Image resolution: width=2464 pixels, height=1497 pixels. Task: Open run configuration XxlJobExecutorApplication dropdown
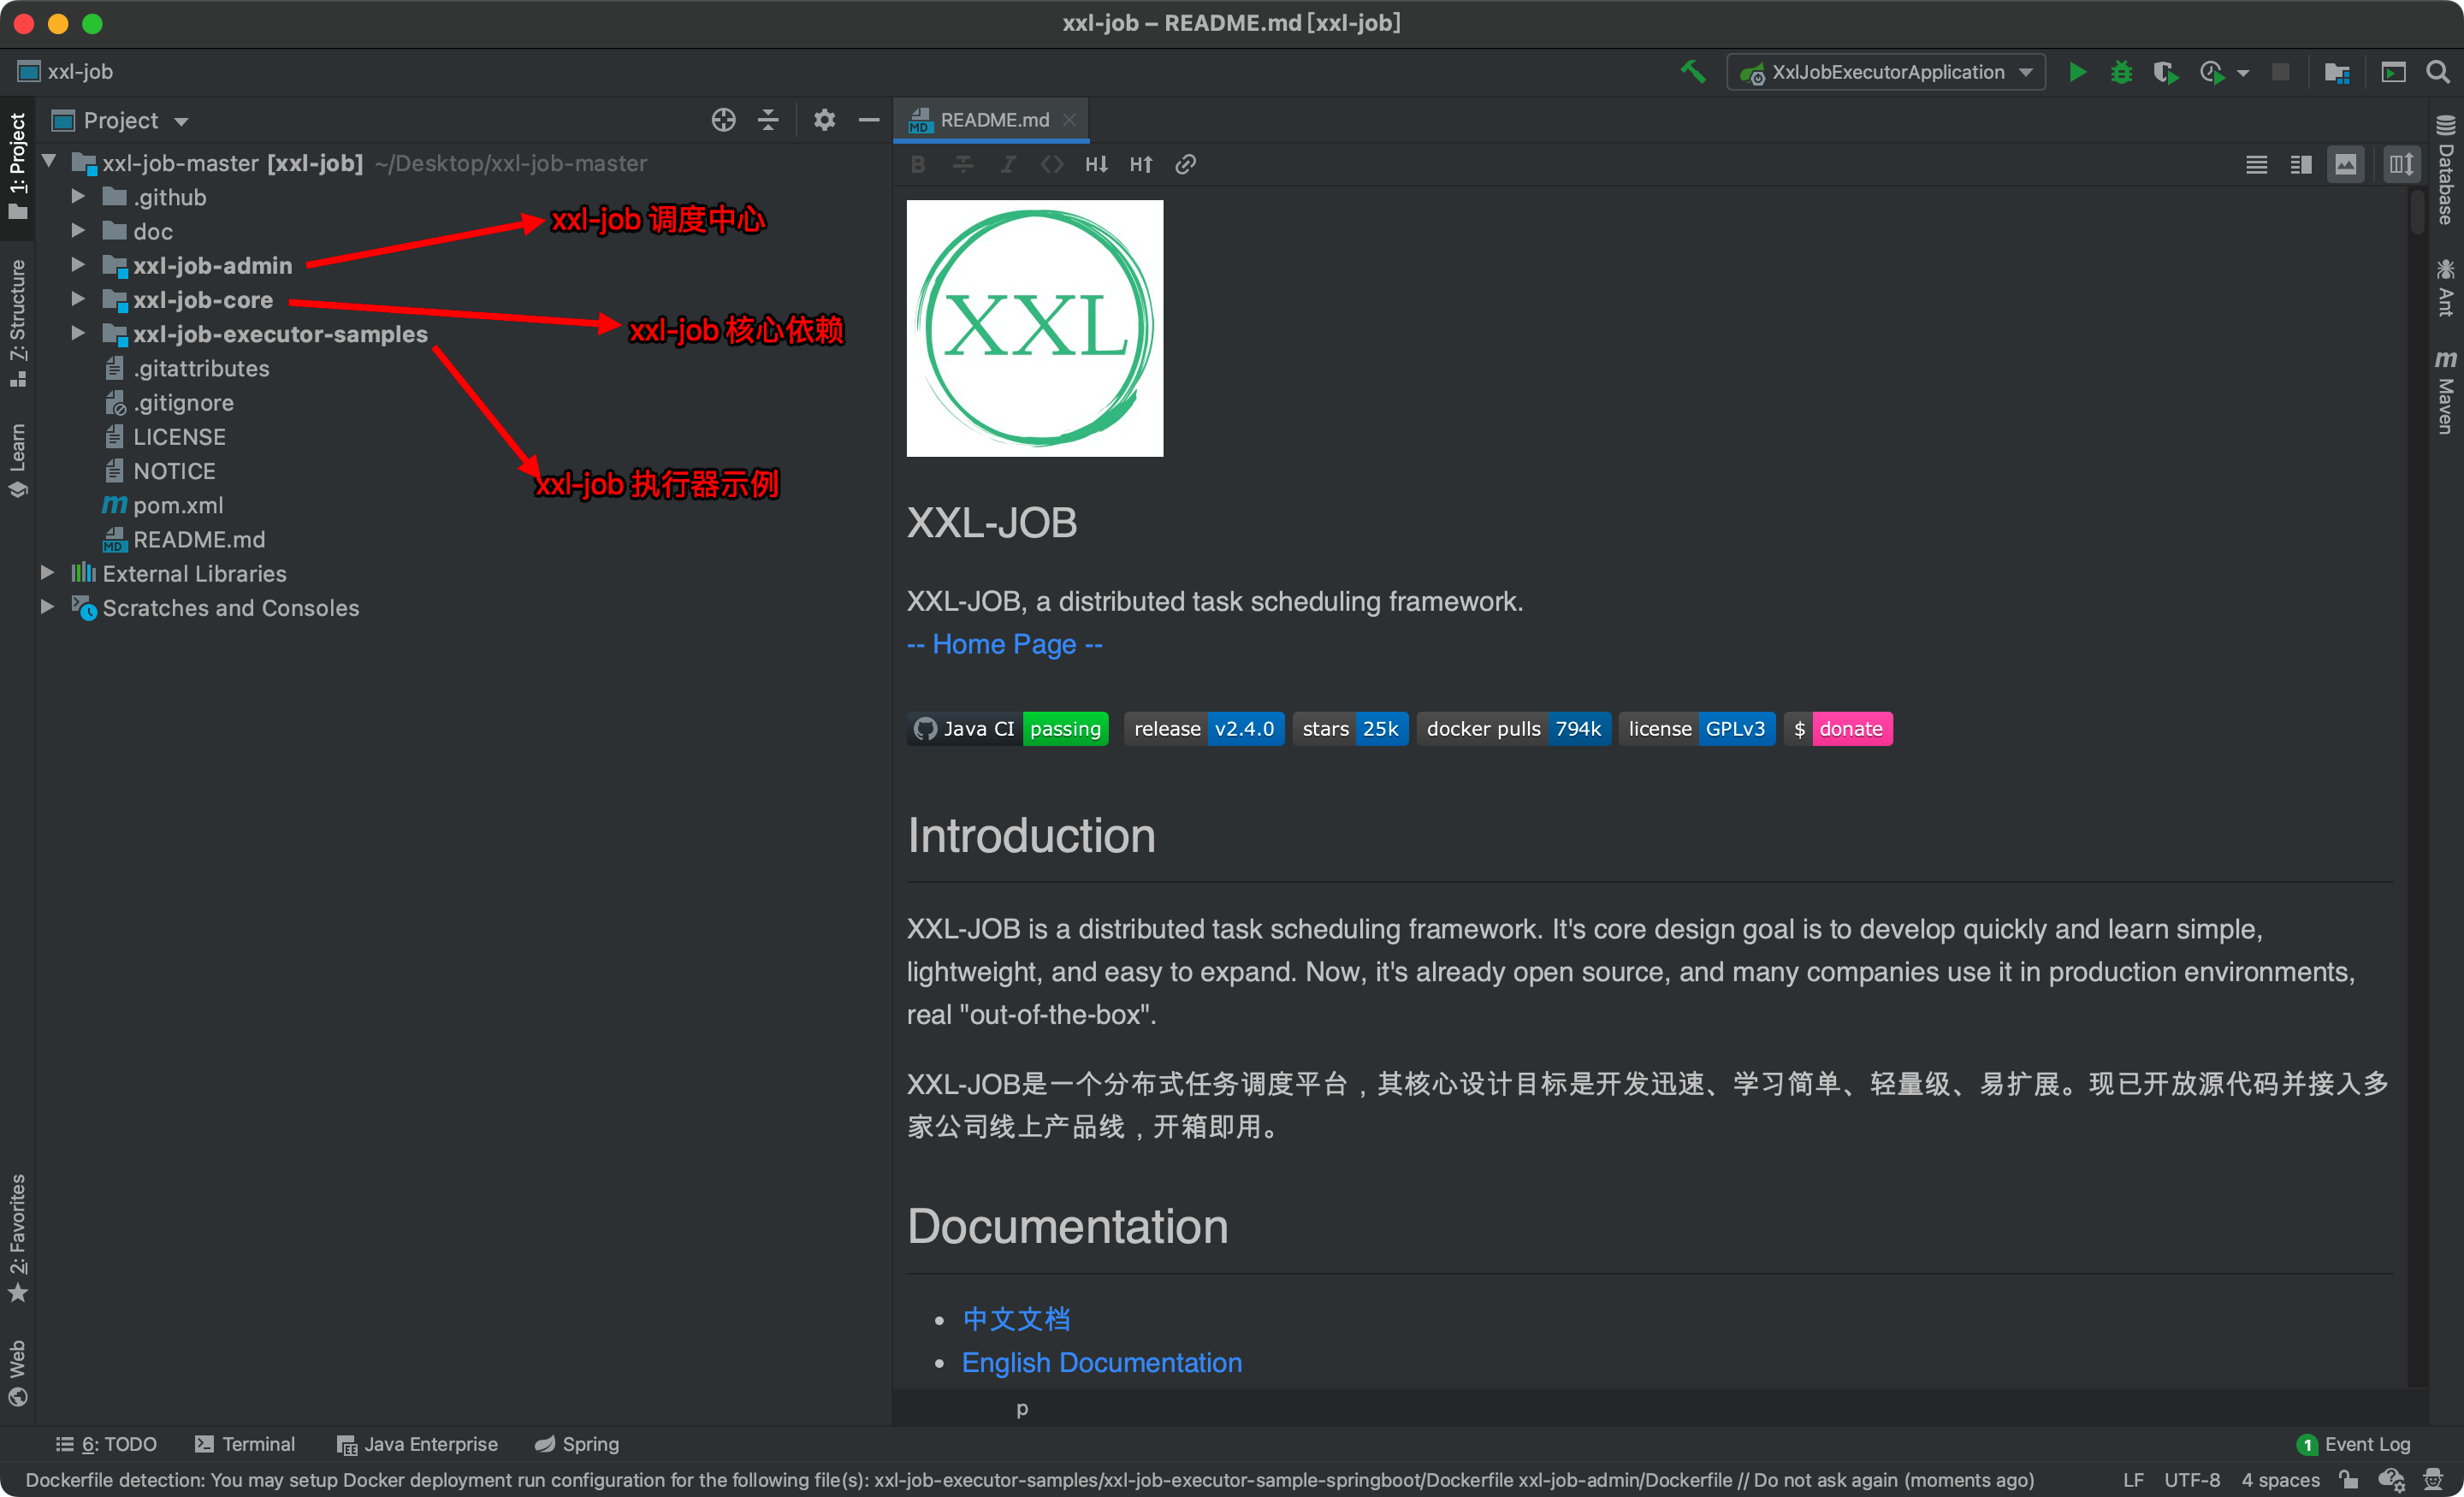tap(1886, 72)
